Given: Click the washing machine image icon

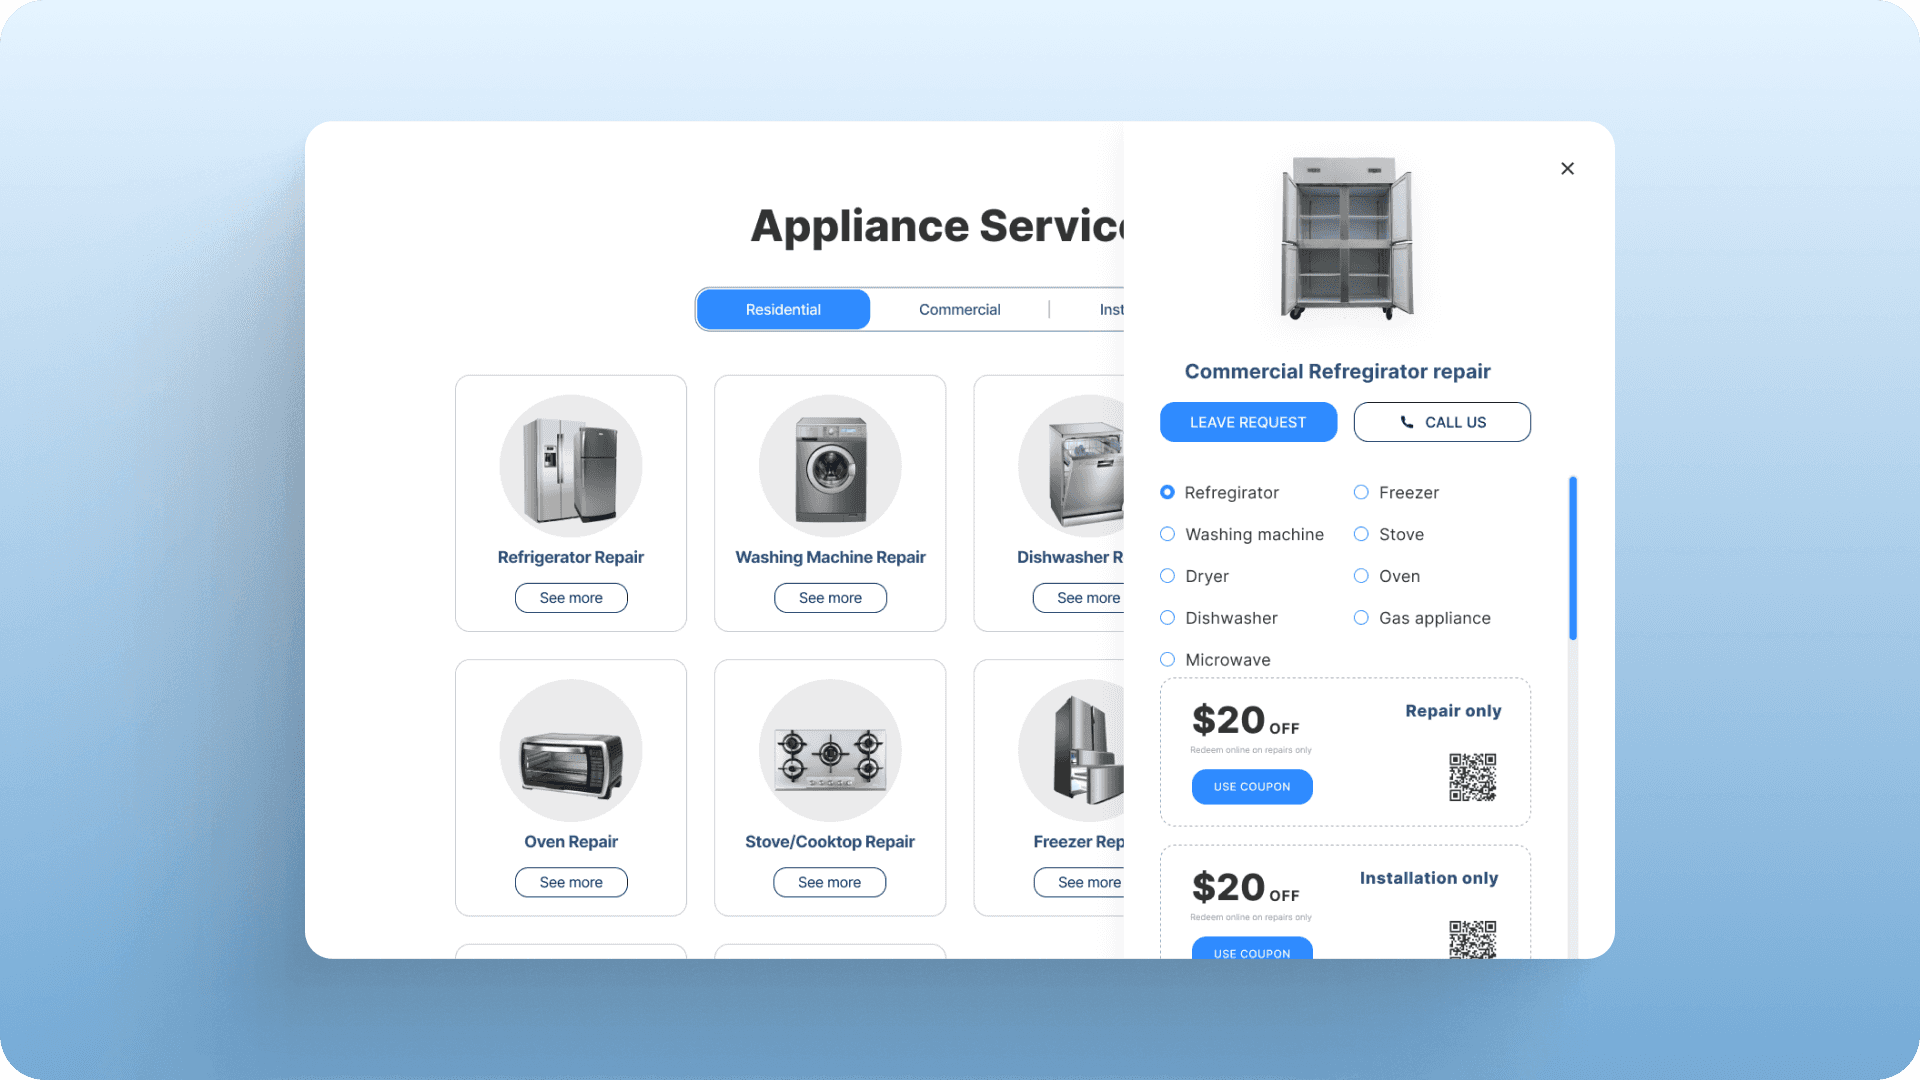Looking at the screenshot, I should tap(830, 467).
